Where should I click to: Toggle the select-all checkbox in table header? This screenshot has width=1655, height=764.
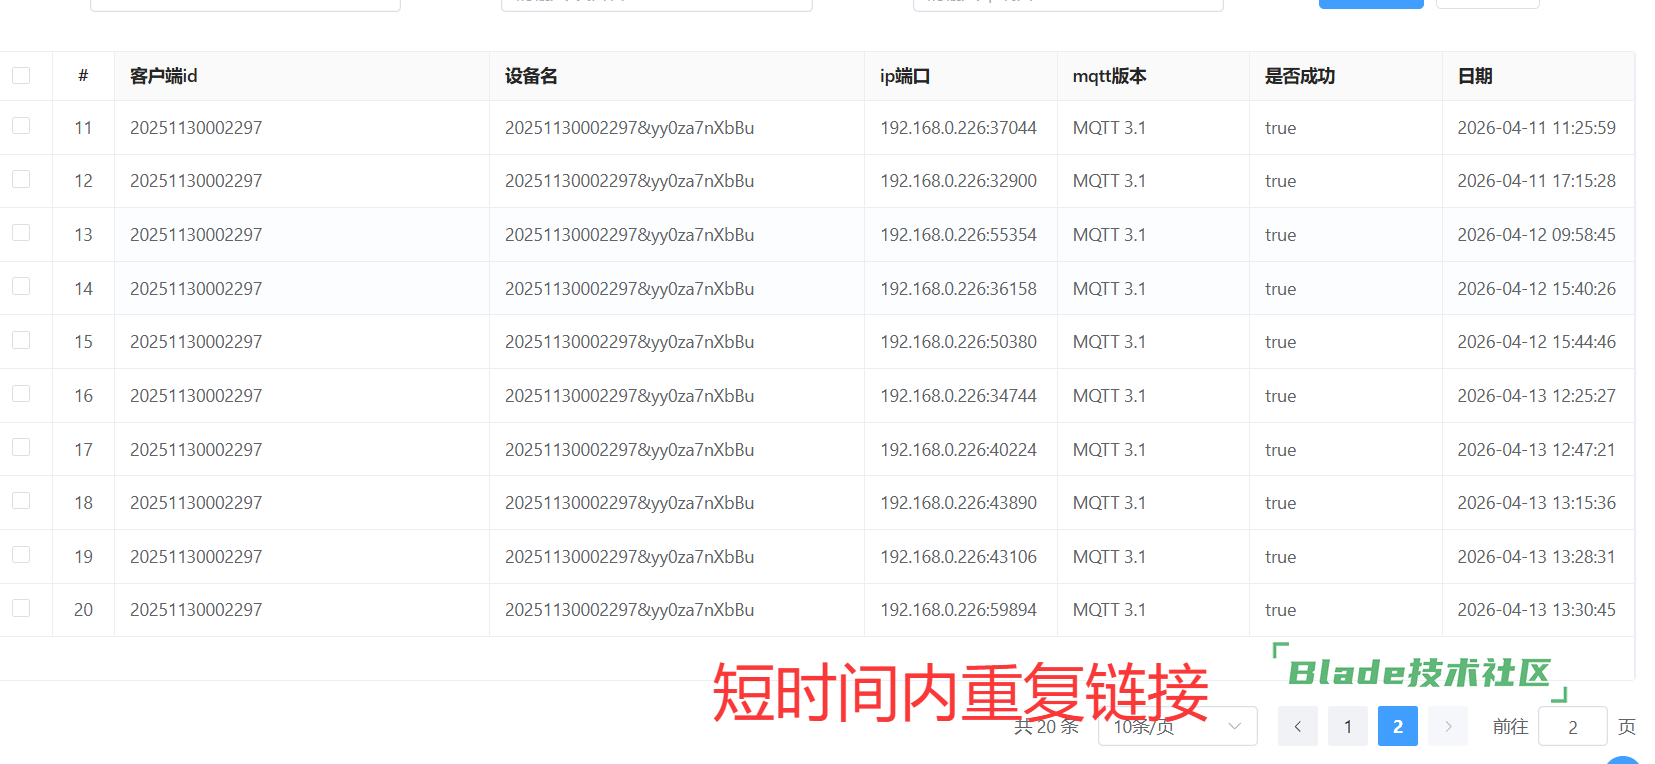(x=21, y=76)
